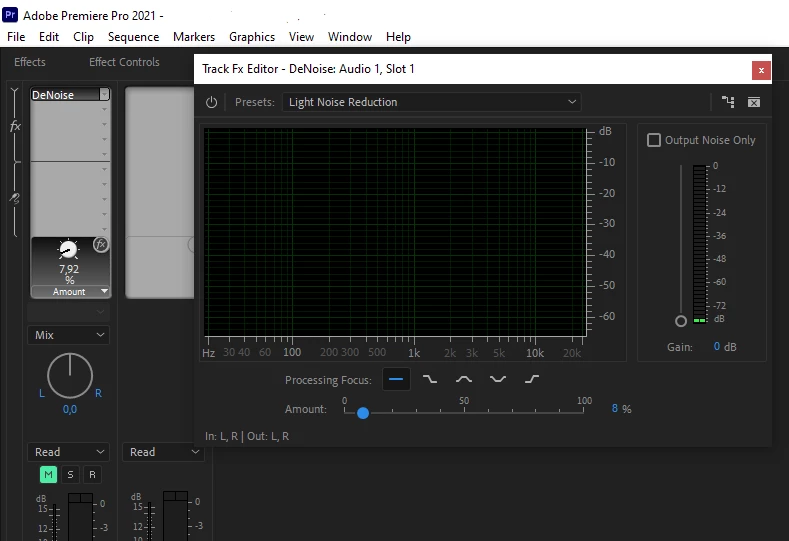This screenshot has height=541, width=789.
Task: Click the 7,92 amount value under knob
Action: (x=69, y=269)
